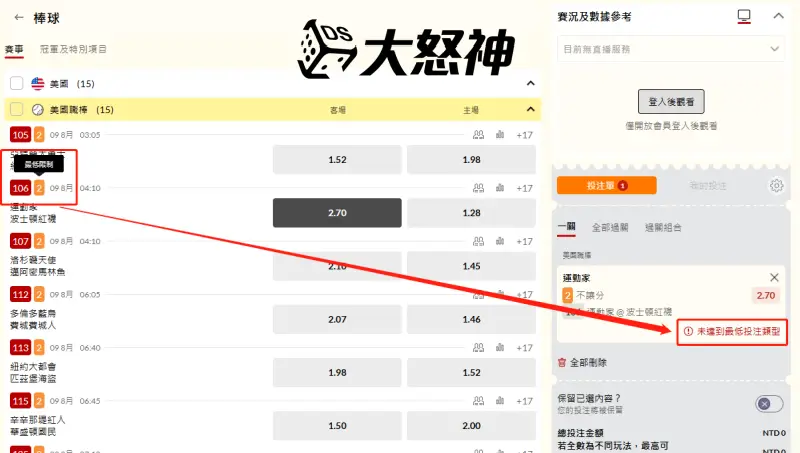Expand +17 more markets for match 113

[x=524, y=348]
